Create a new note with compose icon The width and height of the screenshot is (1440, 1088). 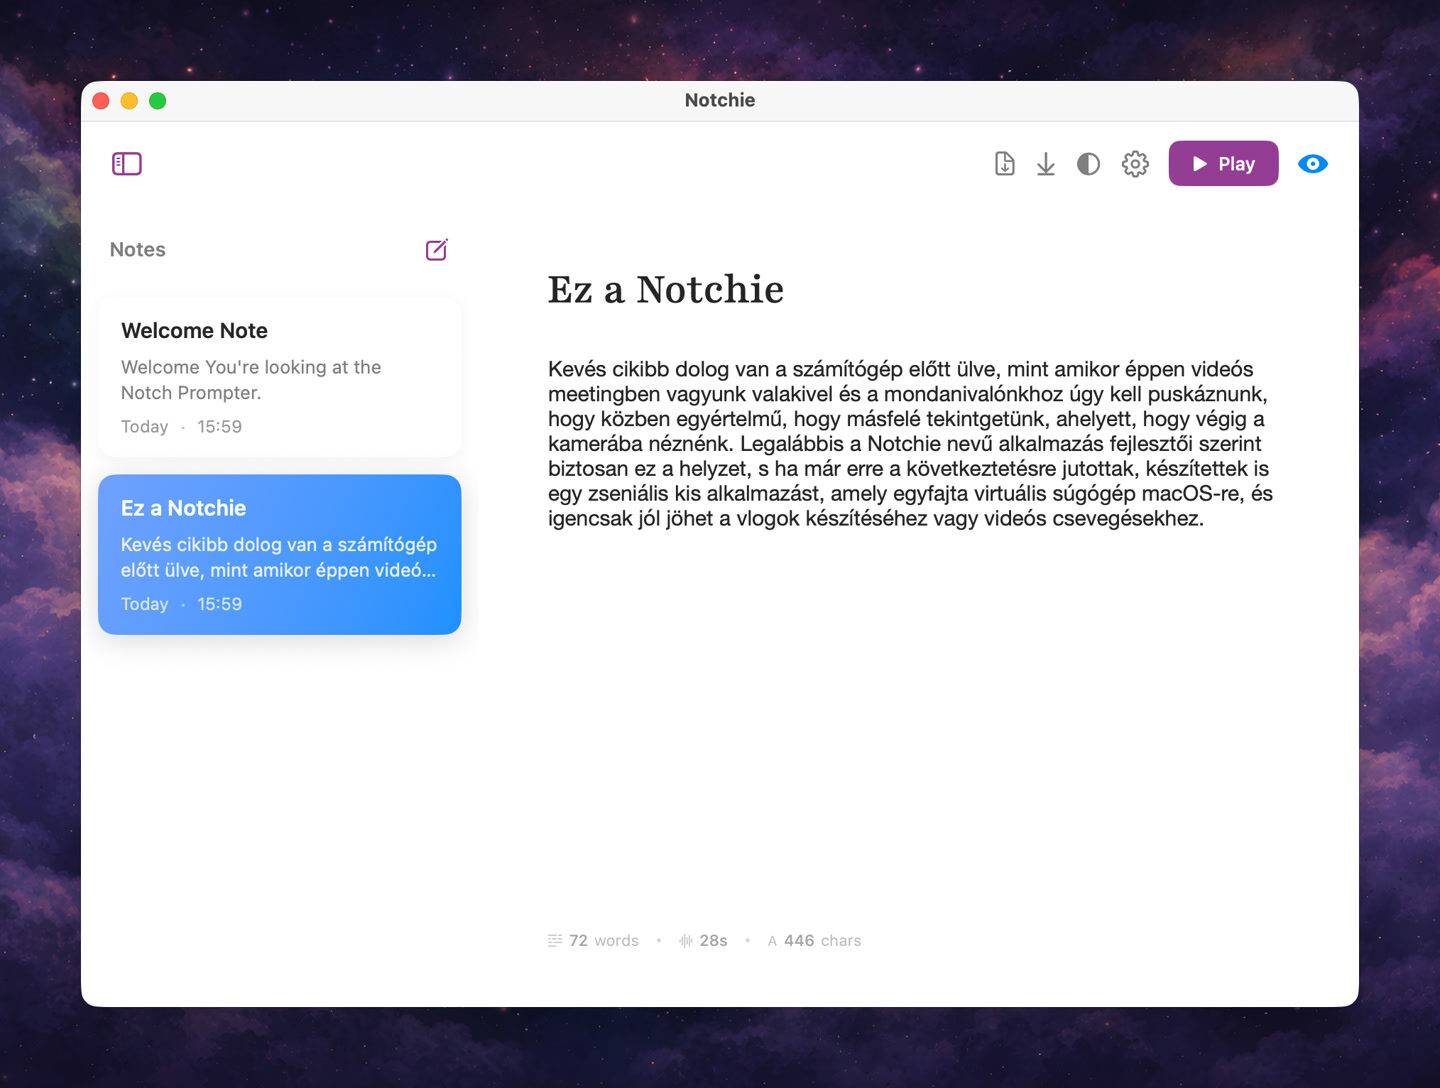point(437,250)
